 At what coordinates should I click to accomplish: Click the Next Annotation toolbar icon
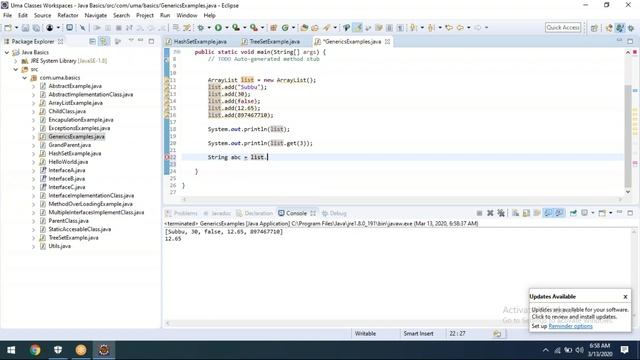click(414, 28)
